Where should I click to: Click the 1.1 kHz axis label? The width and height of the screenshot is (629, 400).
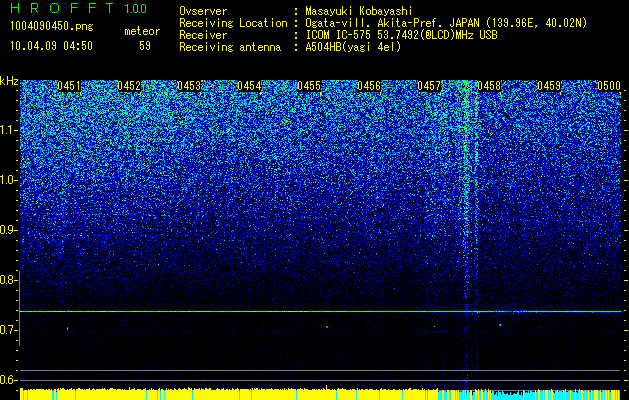[x=8, y=130]
